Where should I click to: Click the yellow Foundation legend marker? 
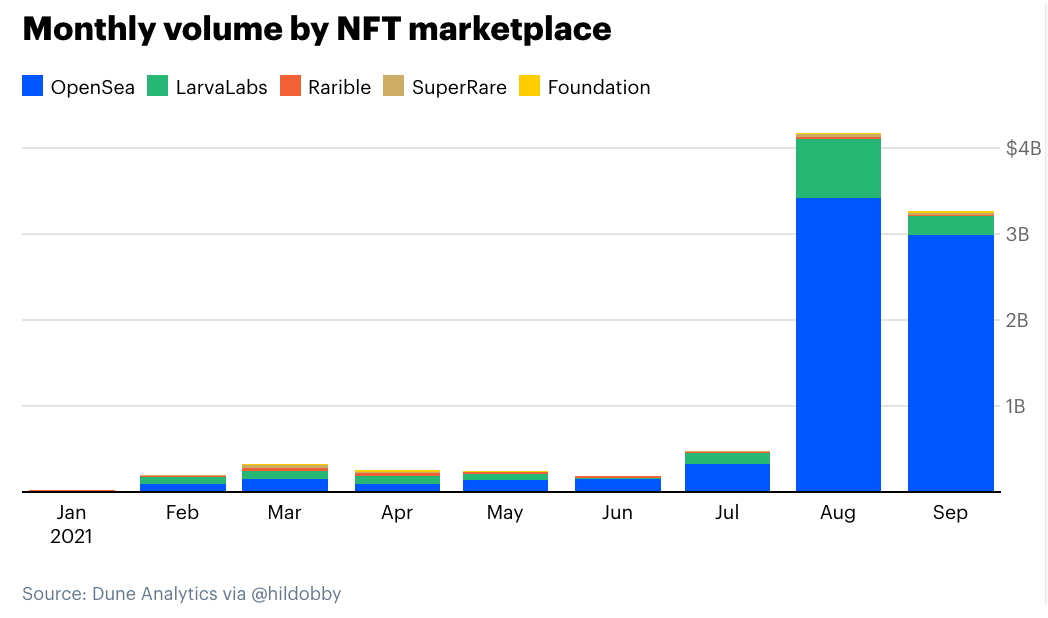coord(527,87)
